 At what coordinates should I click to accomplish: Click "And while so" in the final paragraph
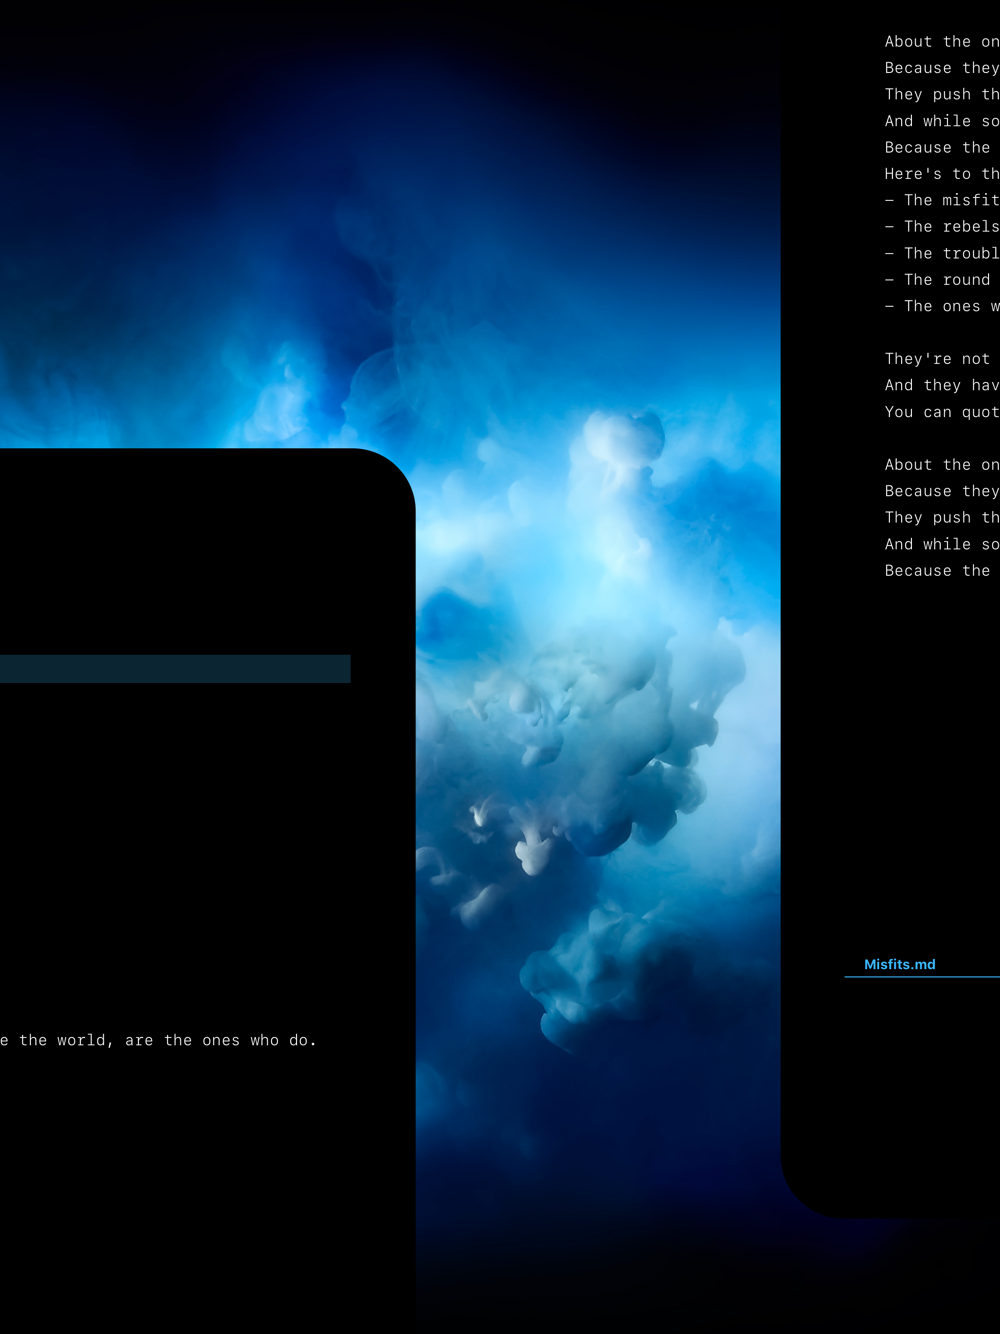tap(941, 544)
